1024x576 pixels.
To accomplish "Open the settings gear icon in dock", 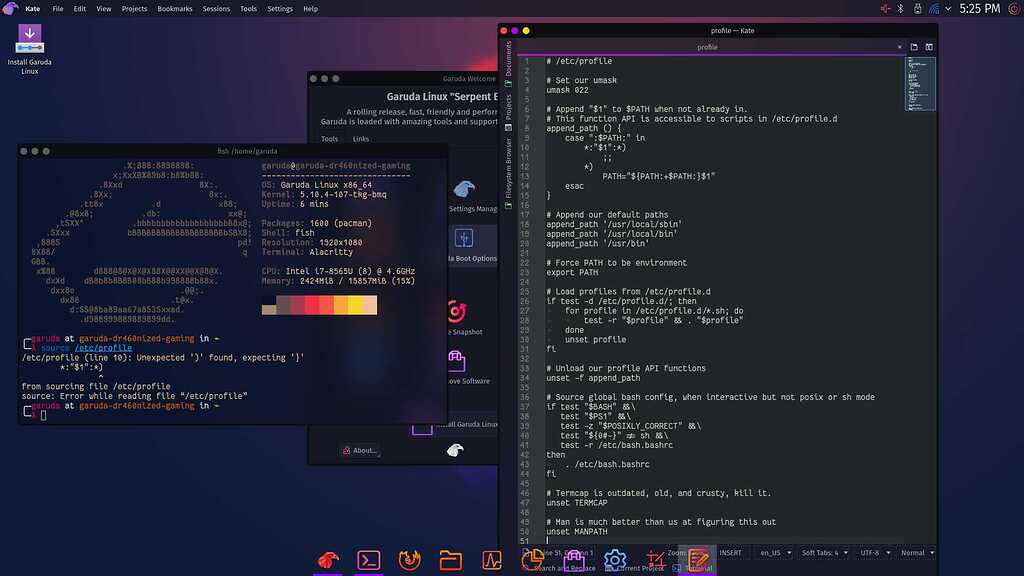I will [x=615, y=560].
